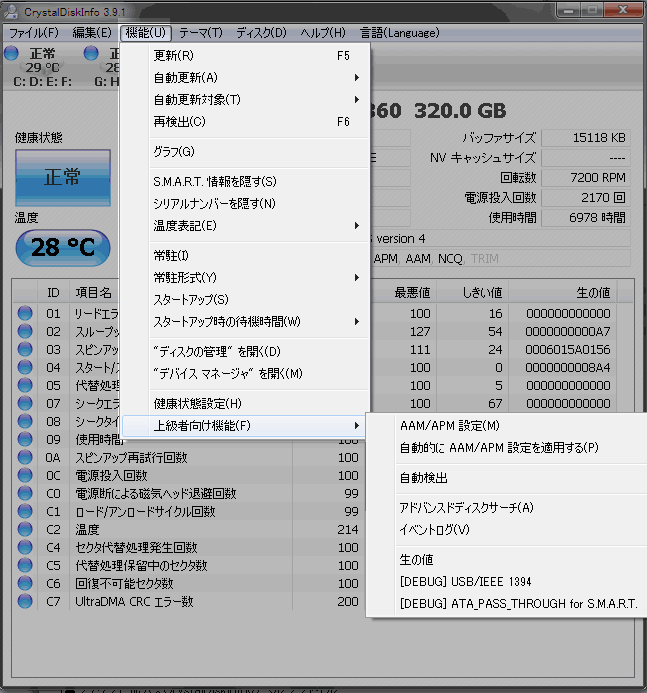The width and height of the screenshot is (647, 693).
Task: Open "ディスクの管理" を開く(D)
Action: click(x=245, y=352)
